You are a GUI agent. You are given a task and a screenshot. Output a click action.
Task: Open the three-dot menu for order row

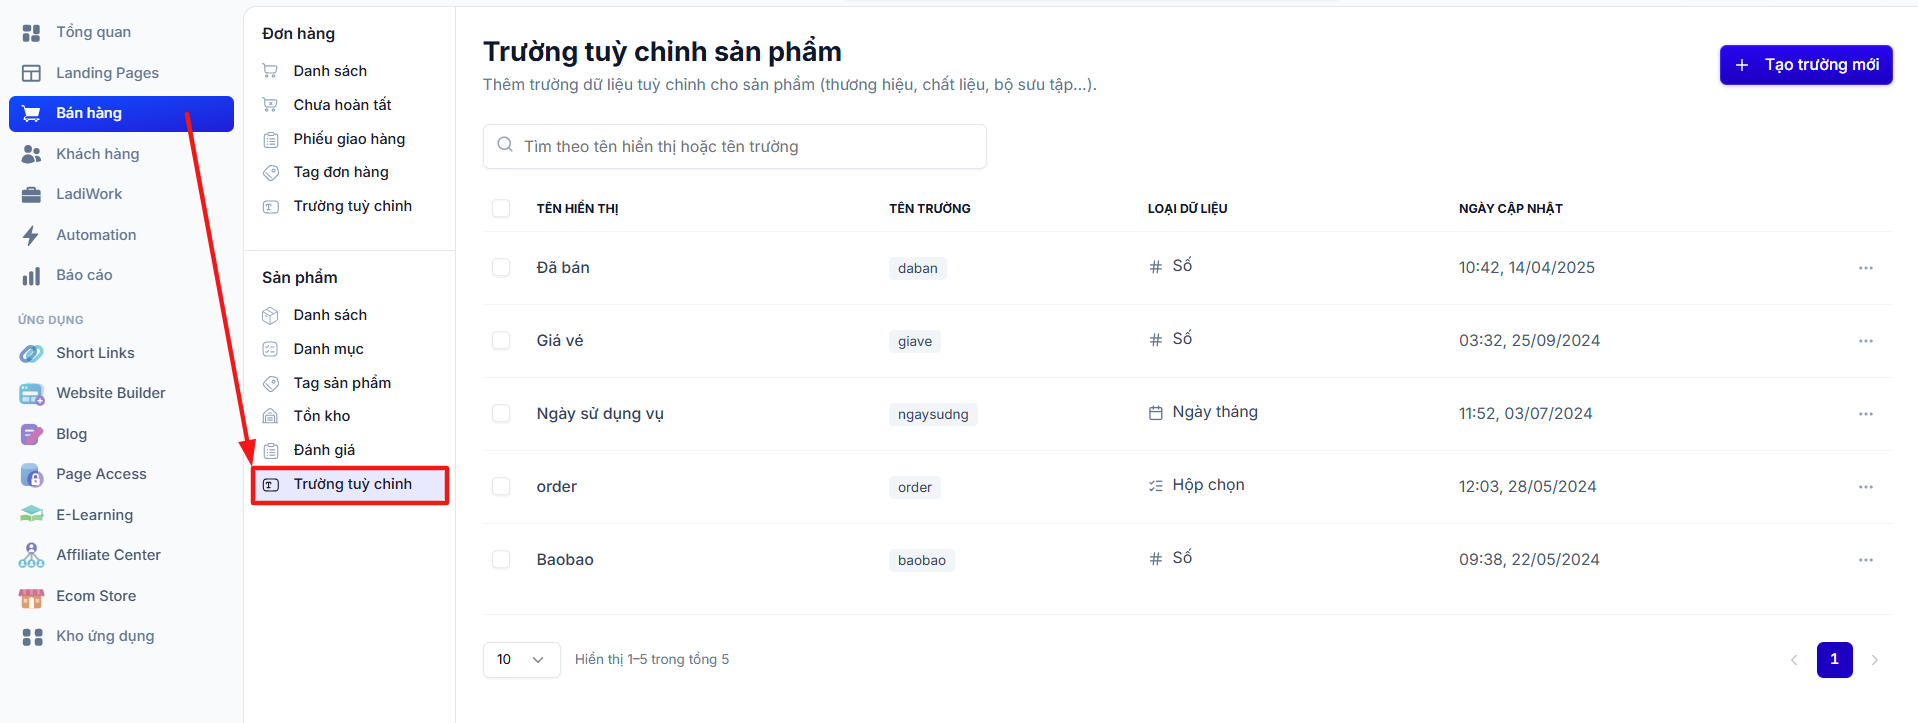[1866, 487]
